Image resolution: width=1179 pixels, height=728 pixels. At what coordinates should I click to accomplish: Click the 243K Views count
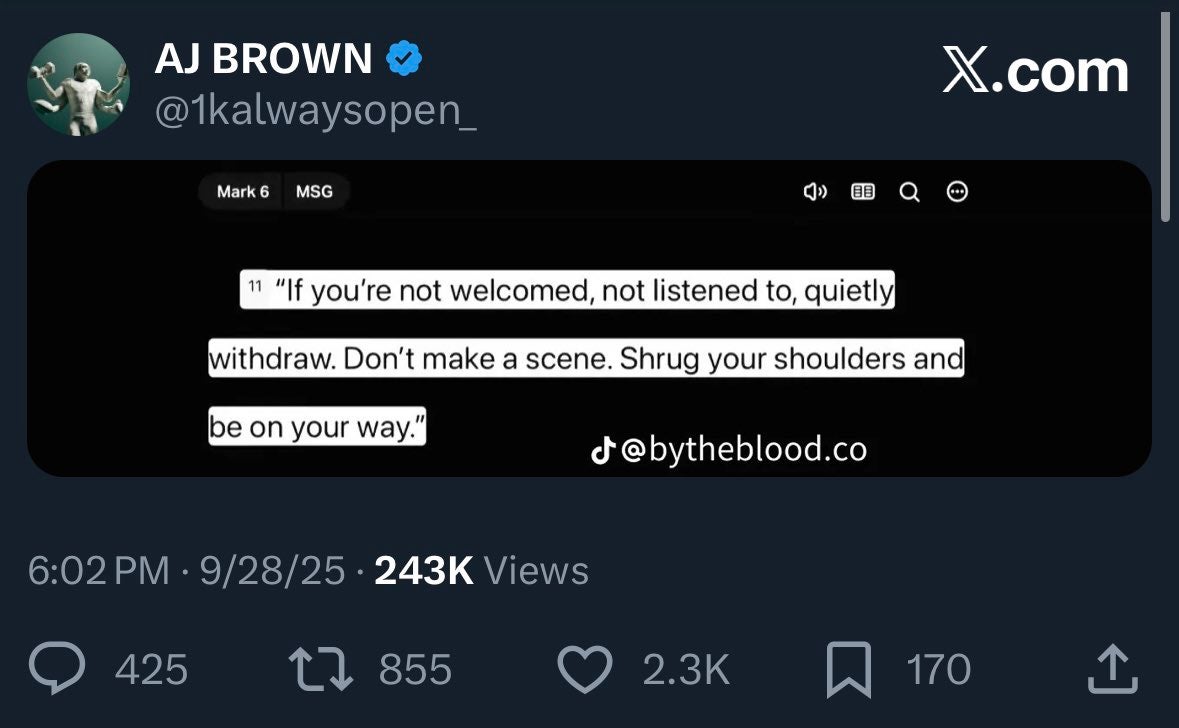click(481, 571)
